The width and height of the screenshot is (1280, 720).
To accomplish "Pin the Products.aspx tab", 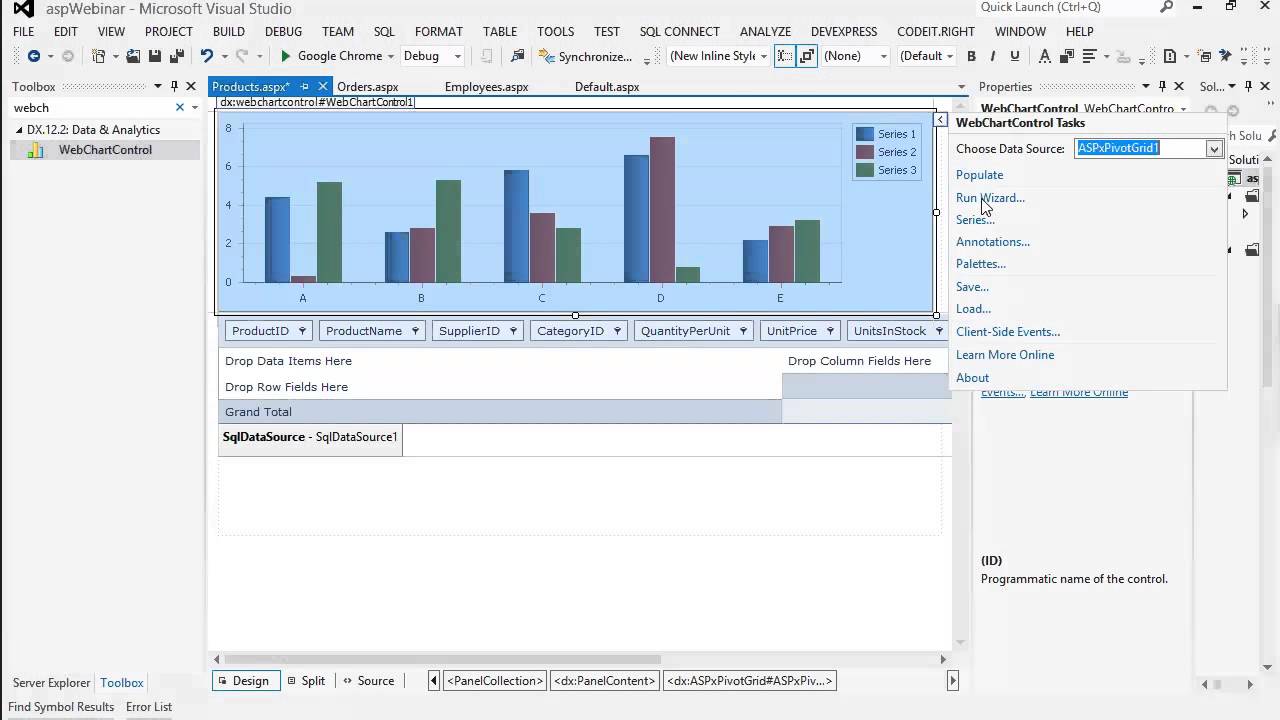I will coord(305,87).
